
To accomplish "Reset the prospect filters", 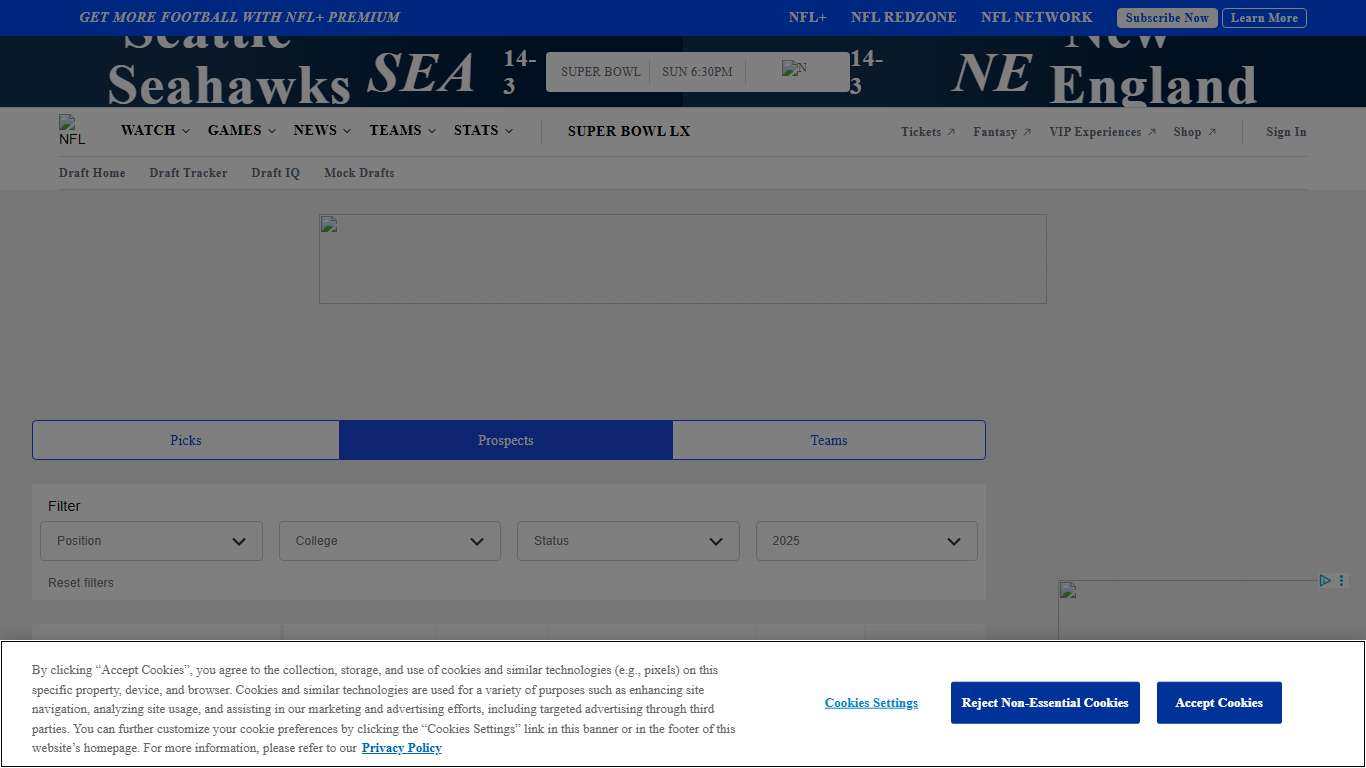I will click(80, 582).
